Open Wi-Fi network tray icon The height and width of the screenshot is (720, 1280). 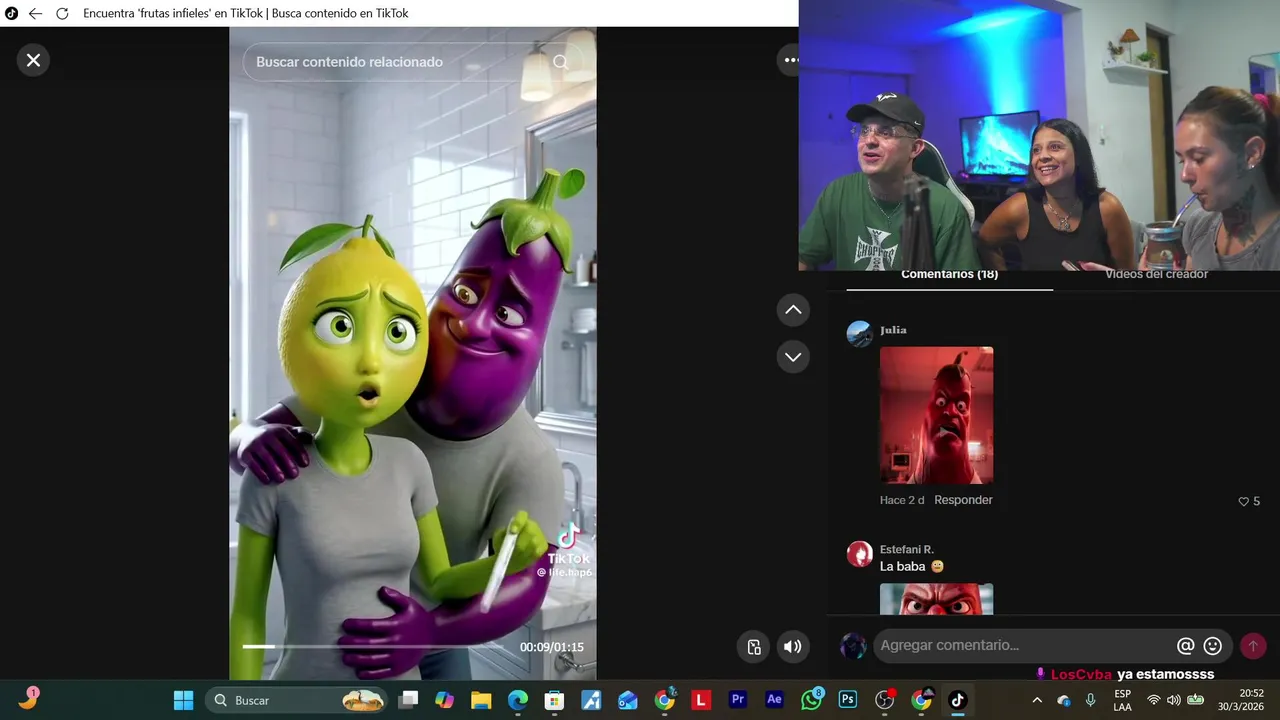click(1153, 700)
